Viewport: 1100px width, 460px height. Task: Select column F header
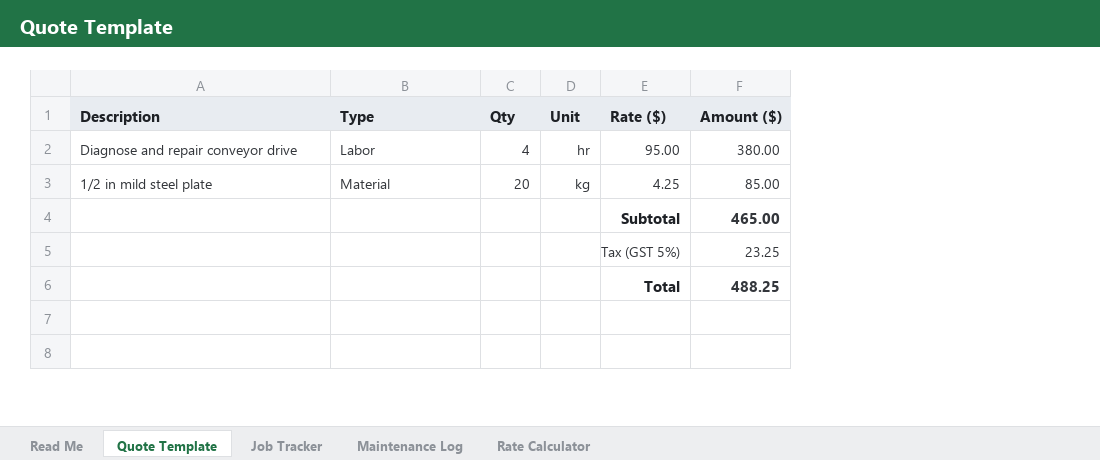pyautogui.click(x=740, y=83)
